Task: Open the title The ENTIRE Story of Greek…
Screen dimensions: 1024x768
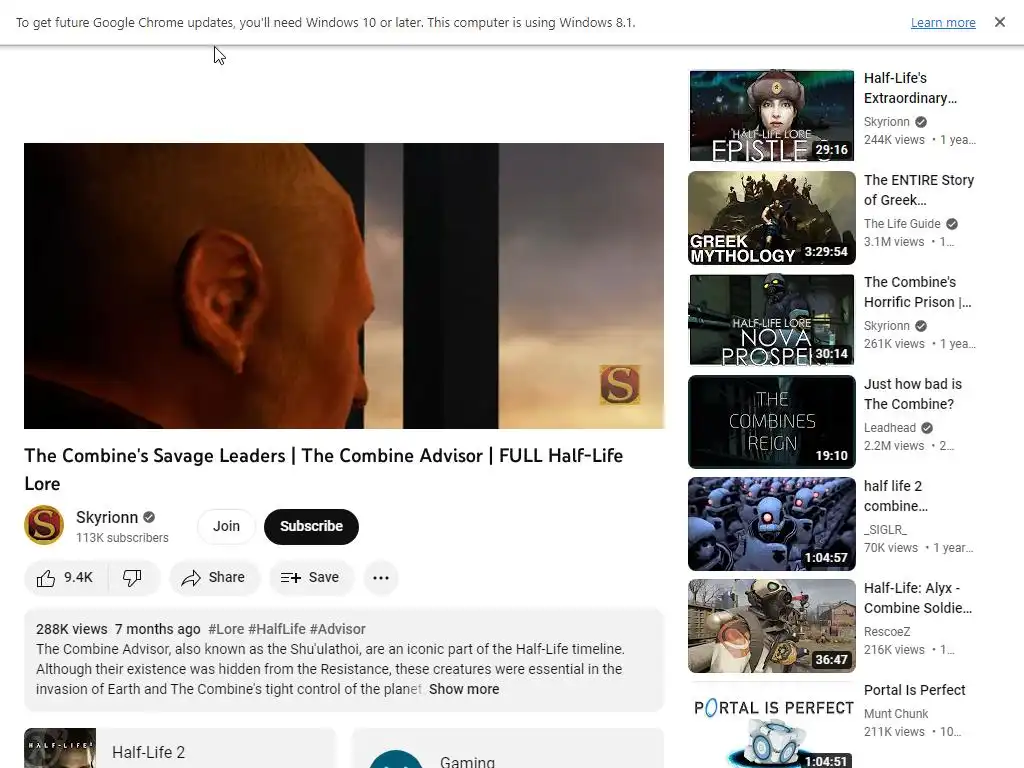Action: pyautogui.click(x=919, y=190)
